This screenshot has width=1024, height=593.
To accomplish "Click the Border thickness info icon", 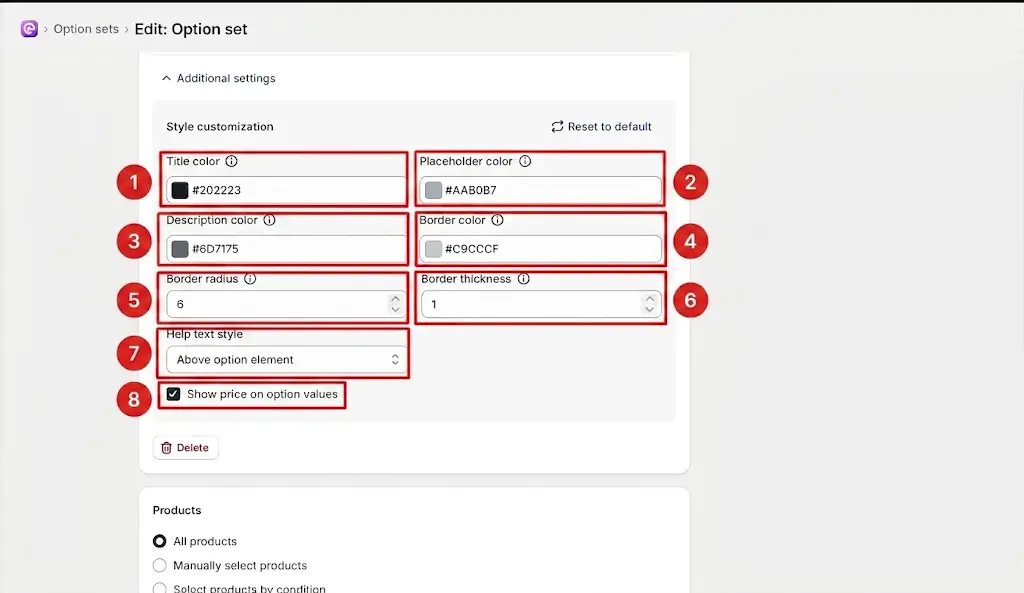I will click(x=524, y=279).
